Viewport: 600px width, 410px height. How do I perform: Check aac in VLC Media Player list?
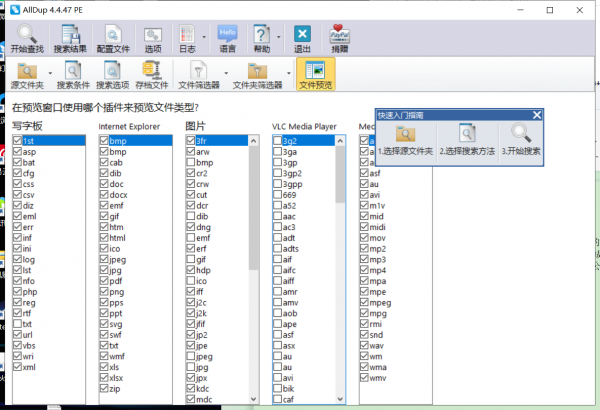(277, 216)
